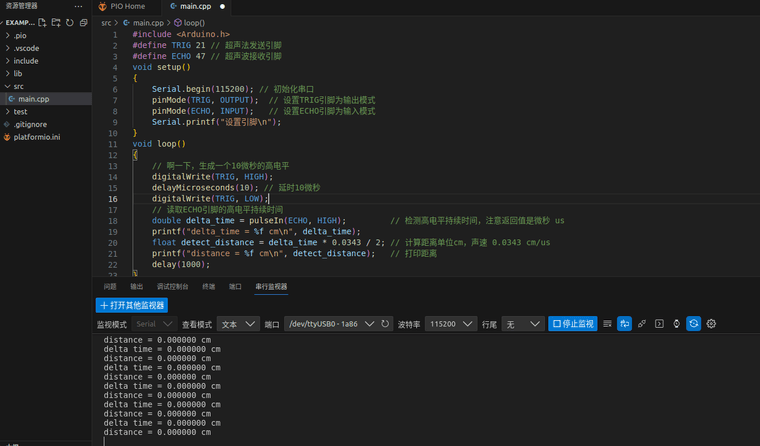Image resolution: width=760 pixels, height=446 pixels.
Task: Open the 监视模式 Serial dropdown
Action: [x=154, y=323]
